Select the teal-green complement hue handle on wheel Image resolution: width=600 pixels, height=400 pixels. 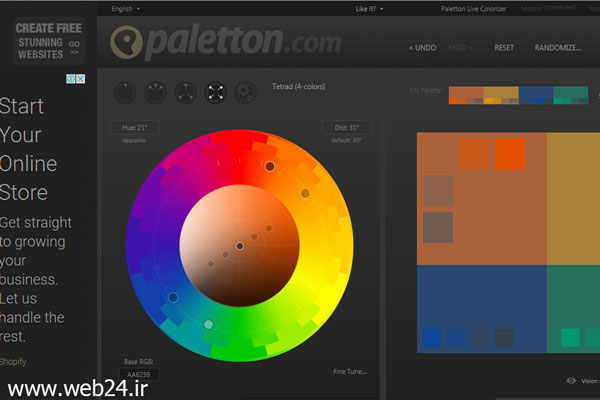[x=208, y=325]
